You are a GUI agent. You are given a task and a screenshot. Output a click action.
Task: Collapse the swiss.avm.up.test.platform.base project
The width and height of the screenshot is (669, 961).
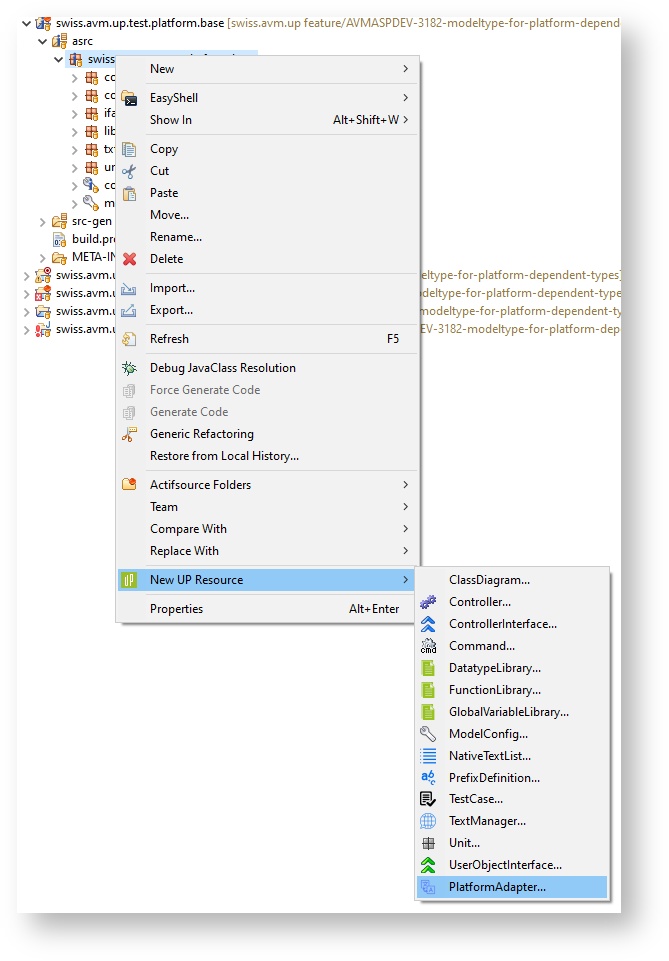(x=26, y=23)
